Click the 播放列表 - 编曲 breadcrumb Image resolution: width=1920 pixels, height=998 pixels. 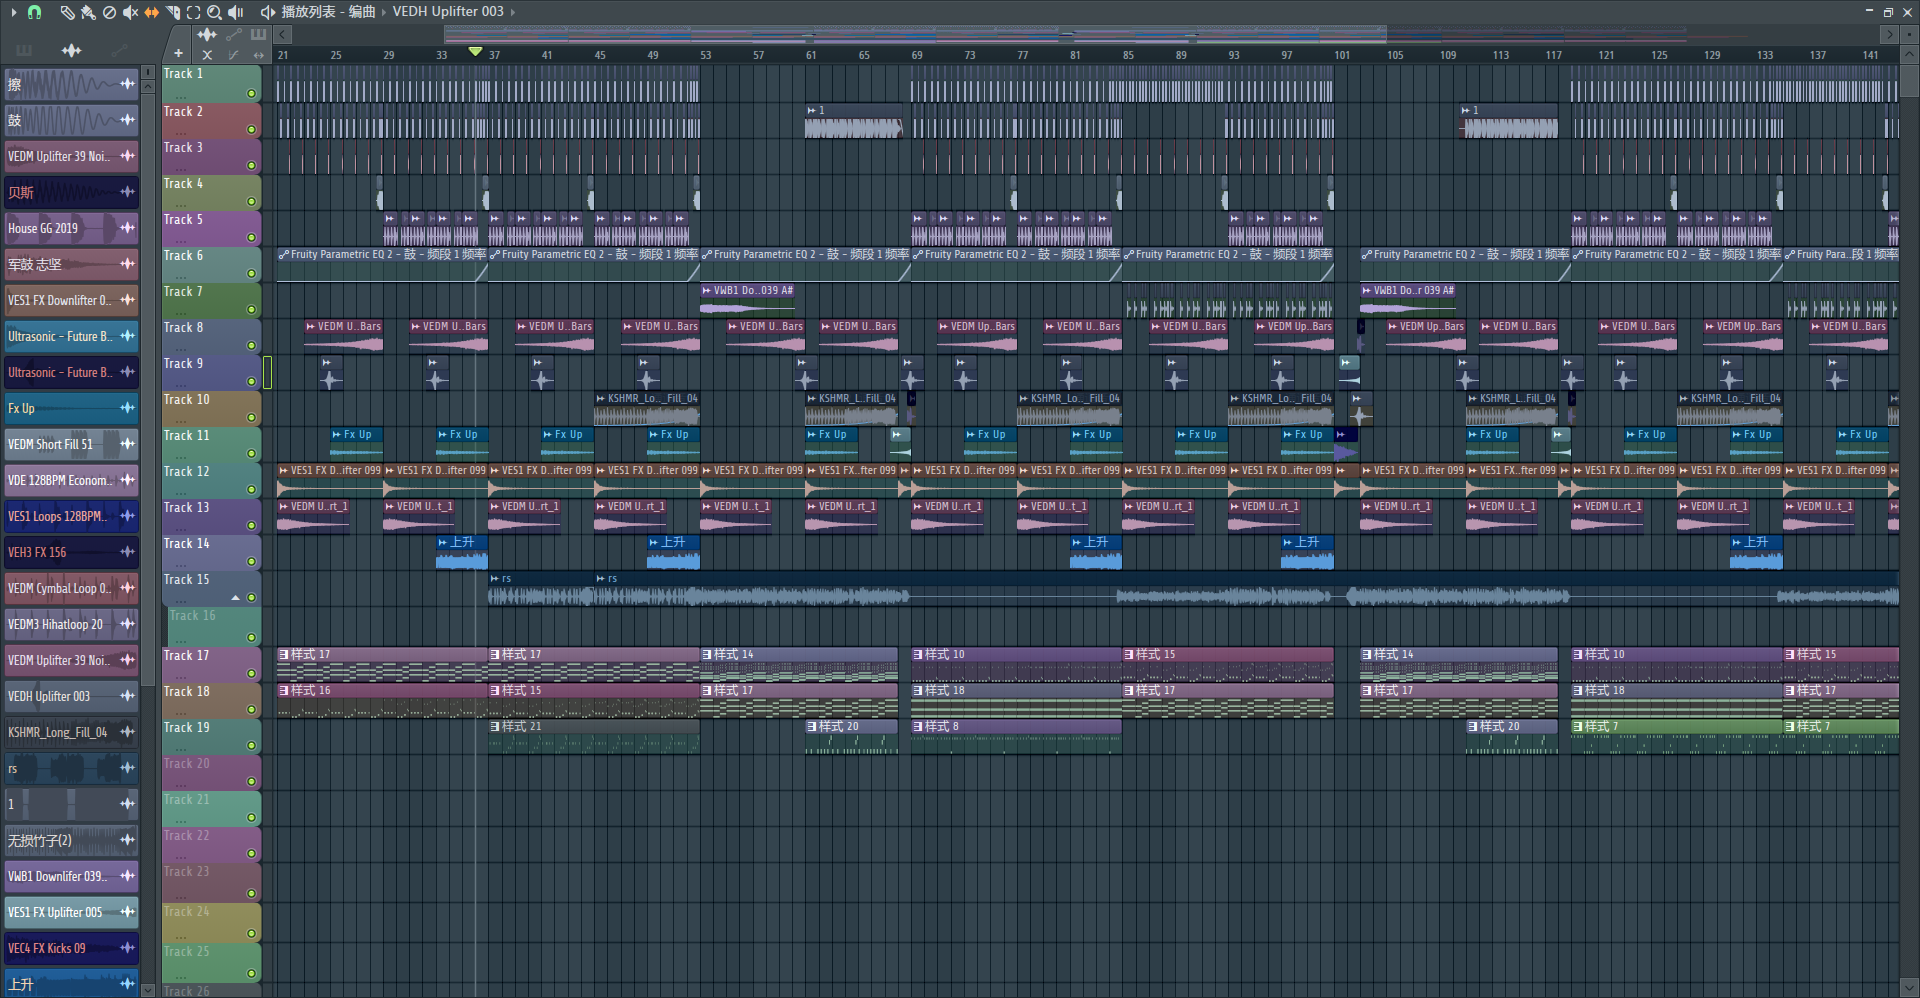click(328, 12)
